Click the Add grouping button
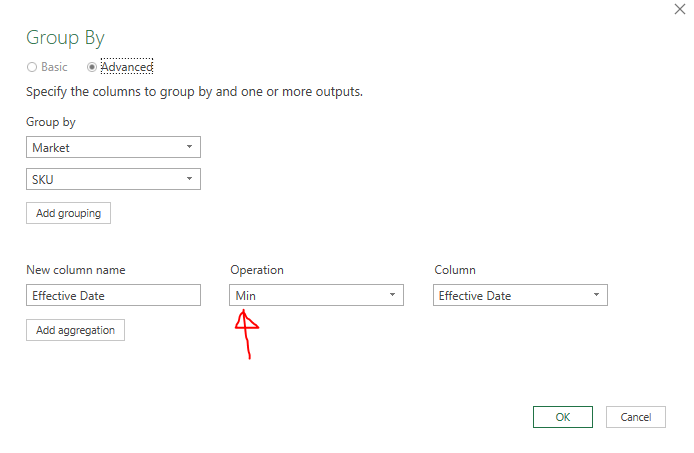This screenshot has width=694, height=453. pyautogui.click(x=68, y=213)
